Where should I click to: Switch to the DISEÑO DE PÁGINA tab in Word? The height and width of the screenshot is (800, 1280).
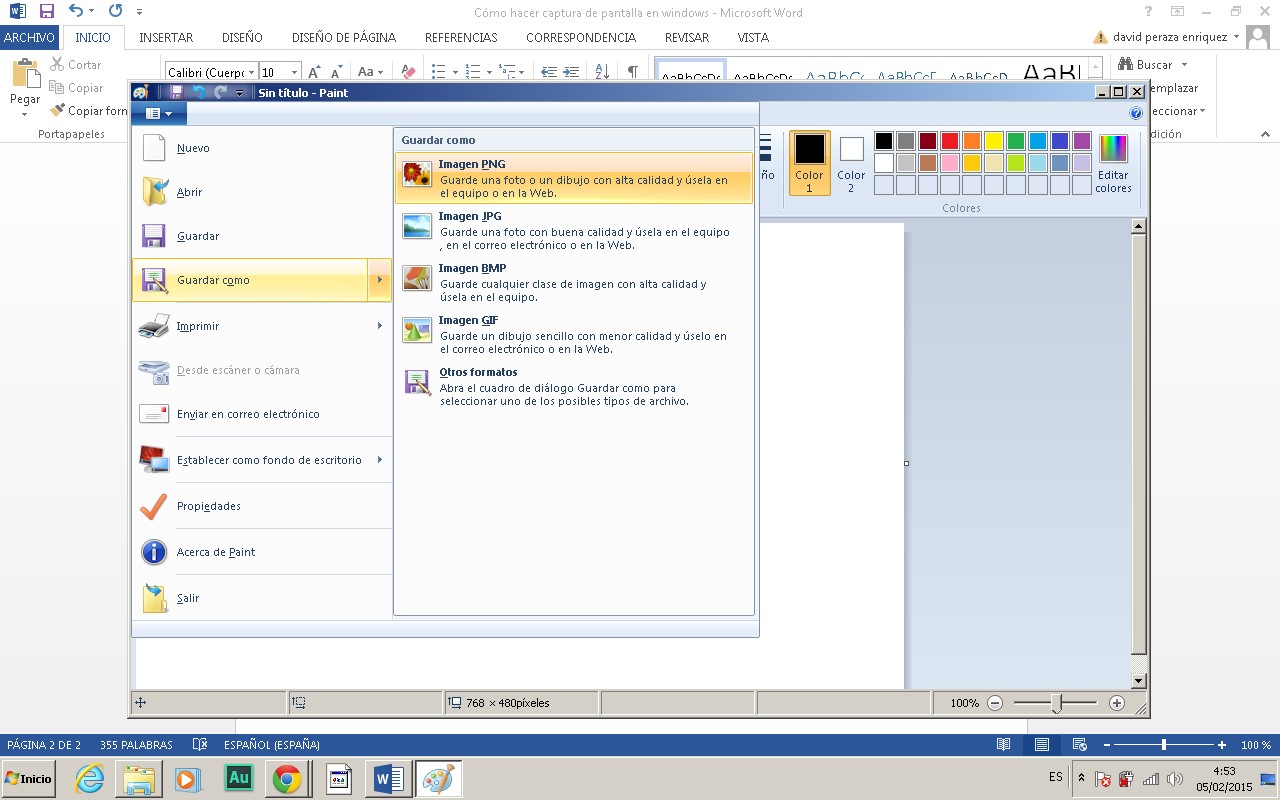click(344, 38)
